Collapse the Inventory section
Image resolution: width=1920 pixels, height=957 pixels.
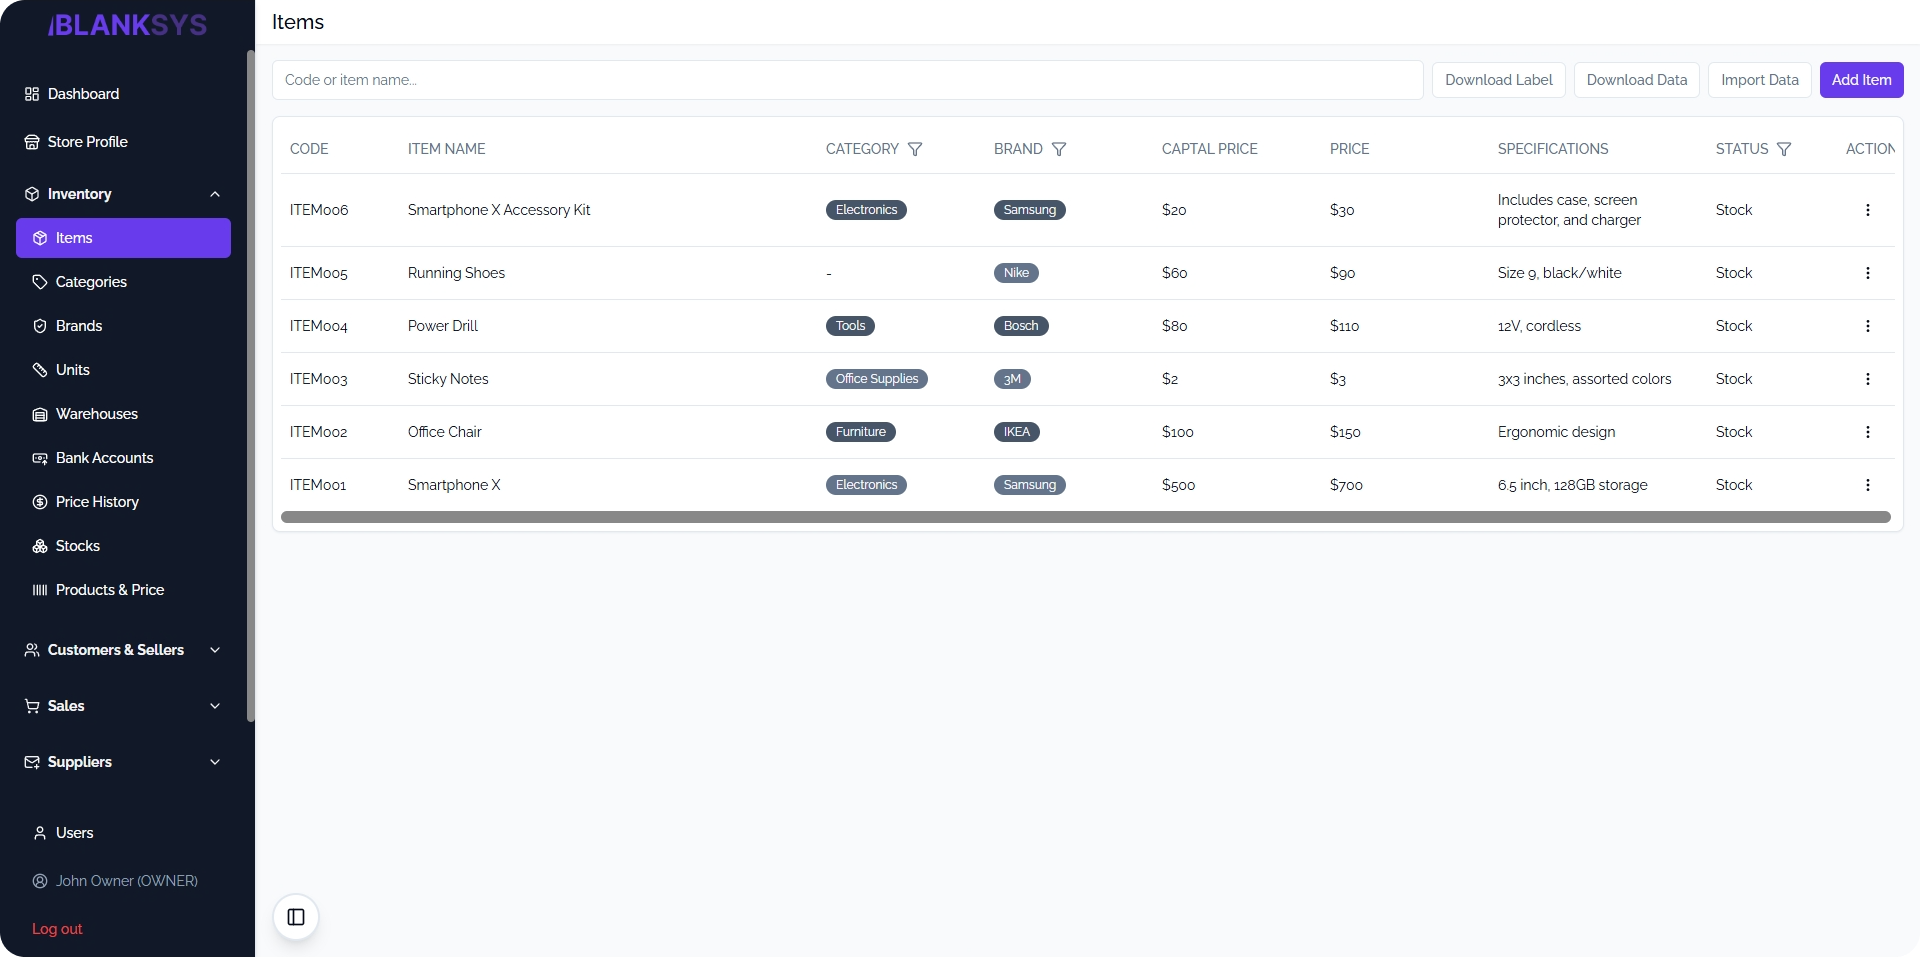click(215, 194)
